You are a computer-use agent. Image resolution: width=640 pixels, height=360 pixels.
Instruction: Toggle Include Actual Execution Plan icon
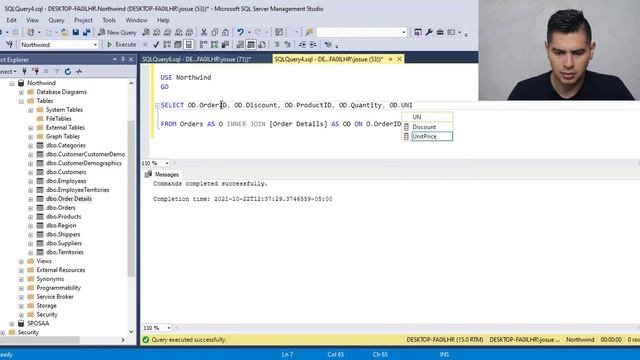(203, 44)
